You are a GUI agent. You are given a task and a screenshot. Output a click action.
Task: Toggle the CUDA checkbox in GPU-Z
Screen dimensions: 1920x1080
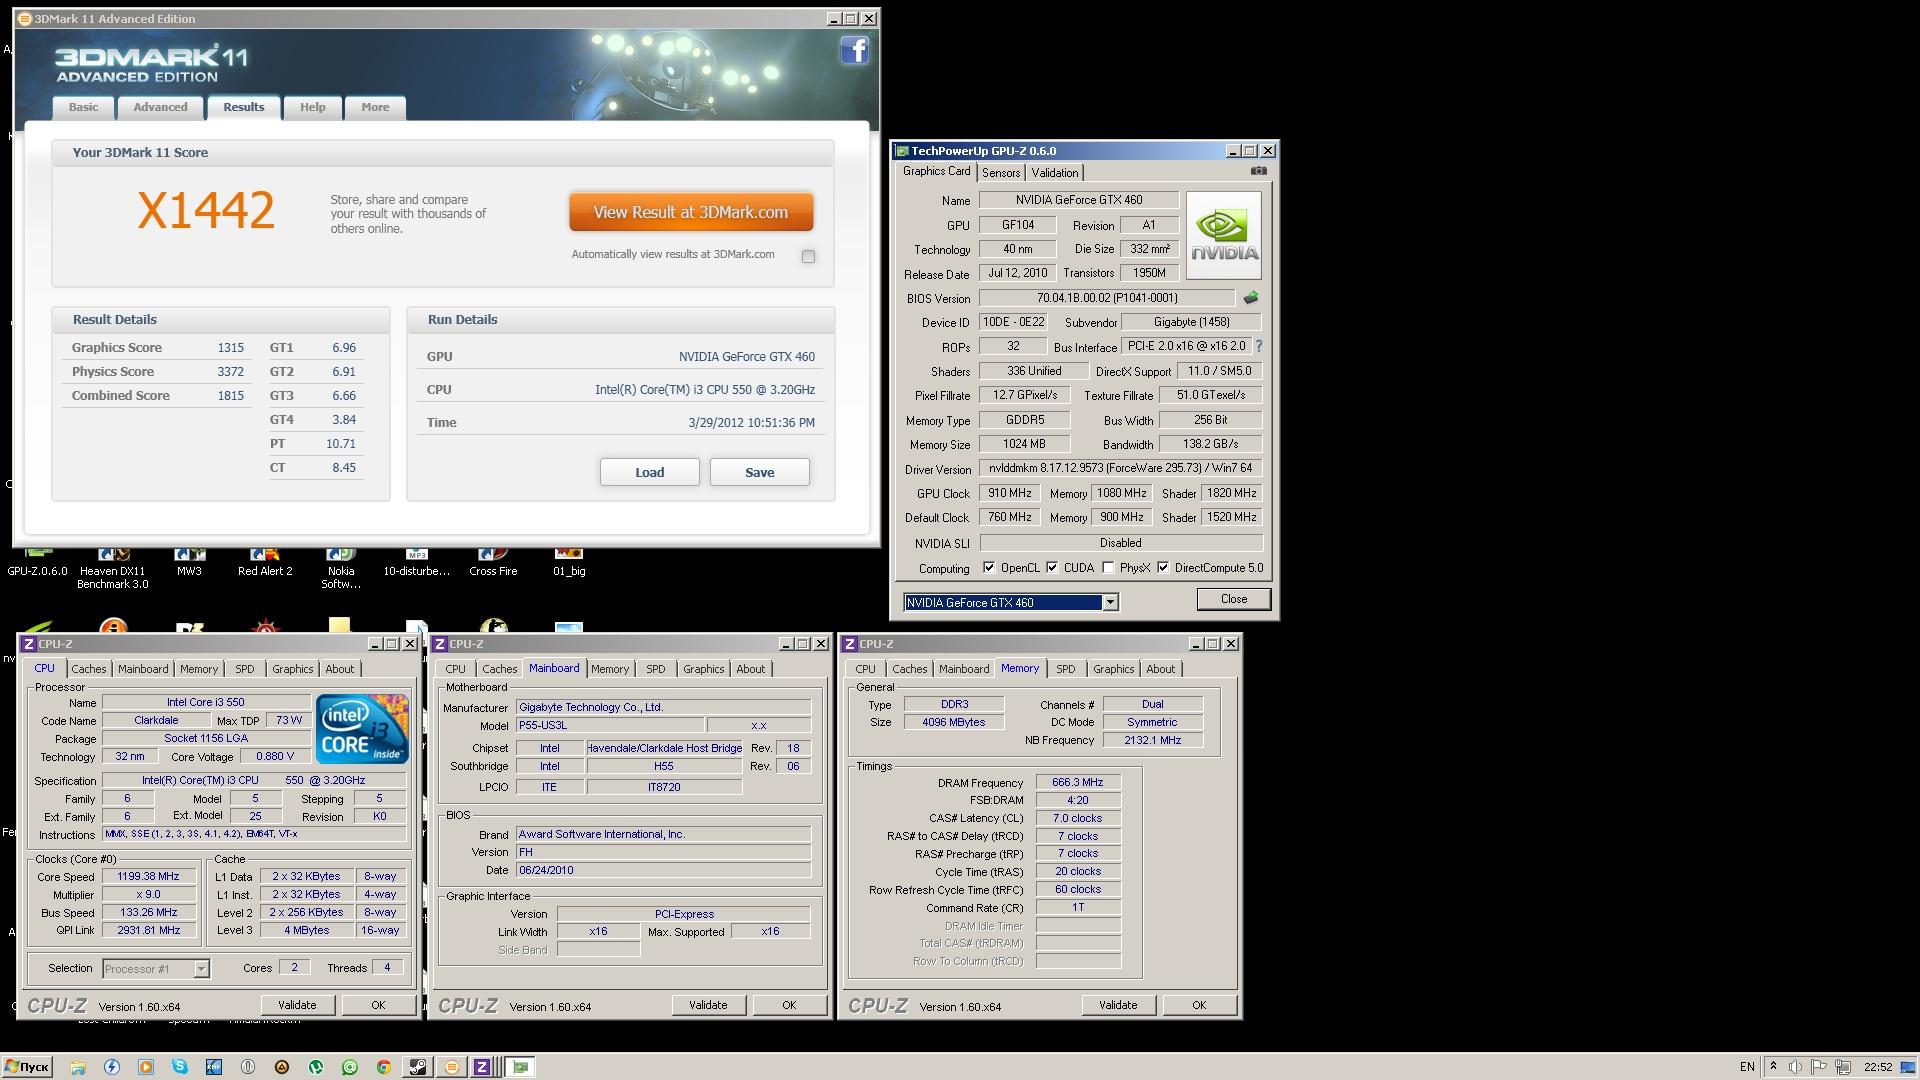pyautogui.click(x=1052, y=567)
